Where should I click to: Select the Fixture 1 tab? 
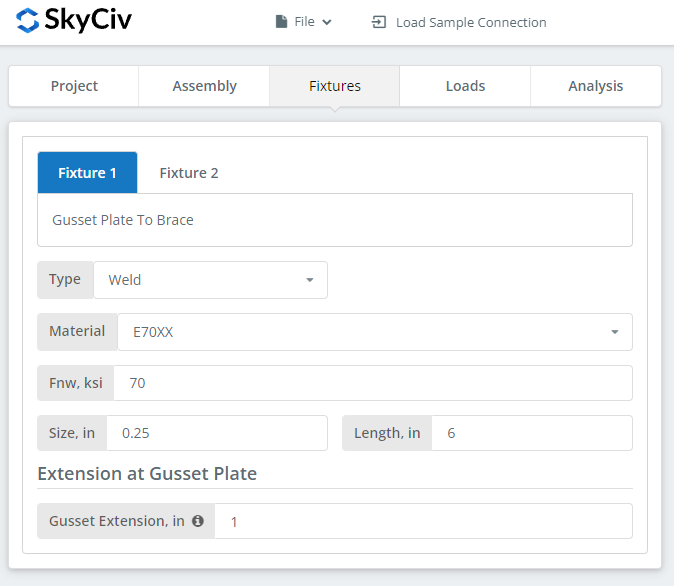coord(87,173)
